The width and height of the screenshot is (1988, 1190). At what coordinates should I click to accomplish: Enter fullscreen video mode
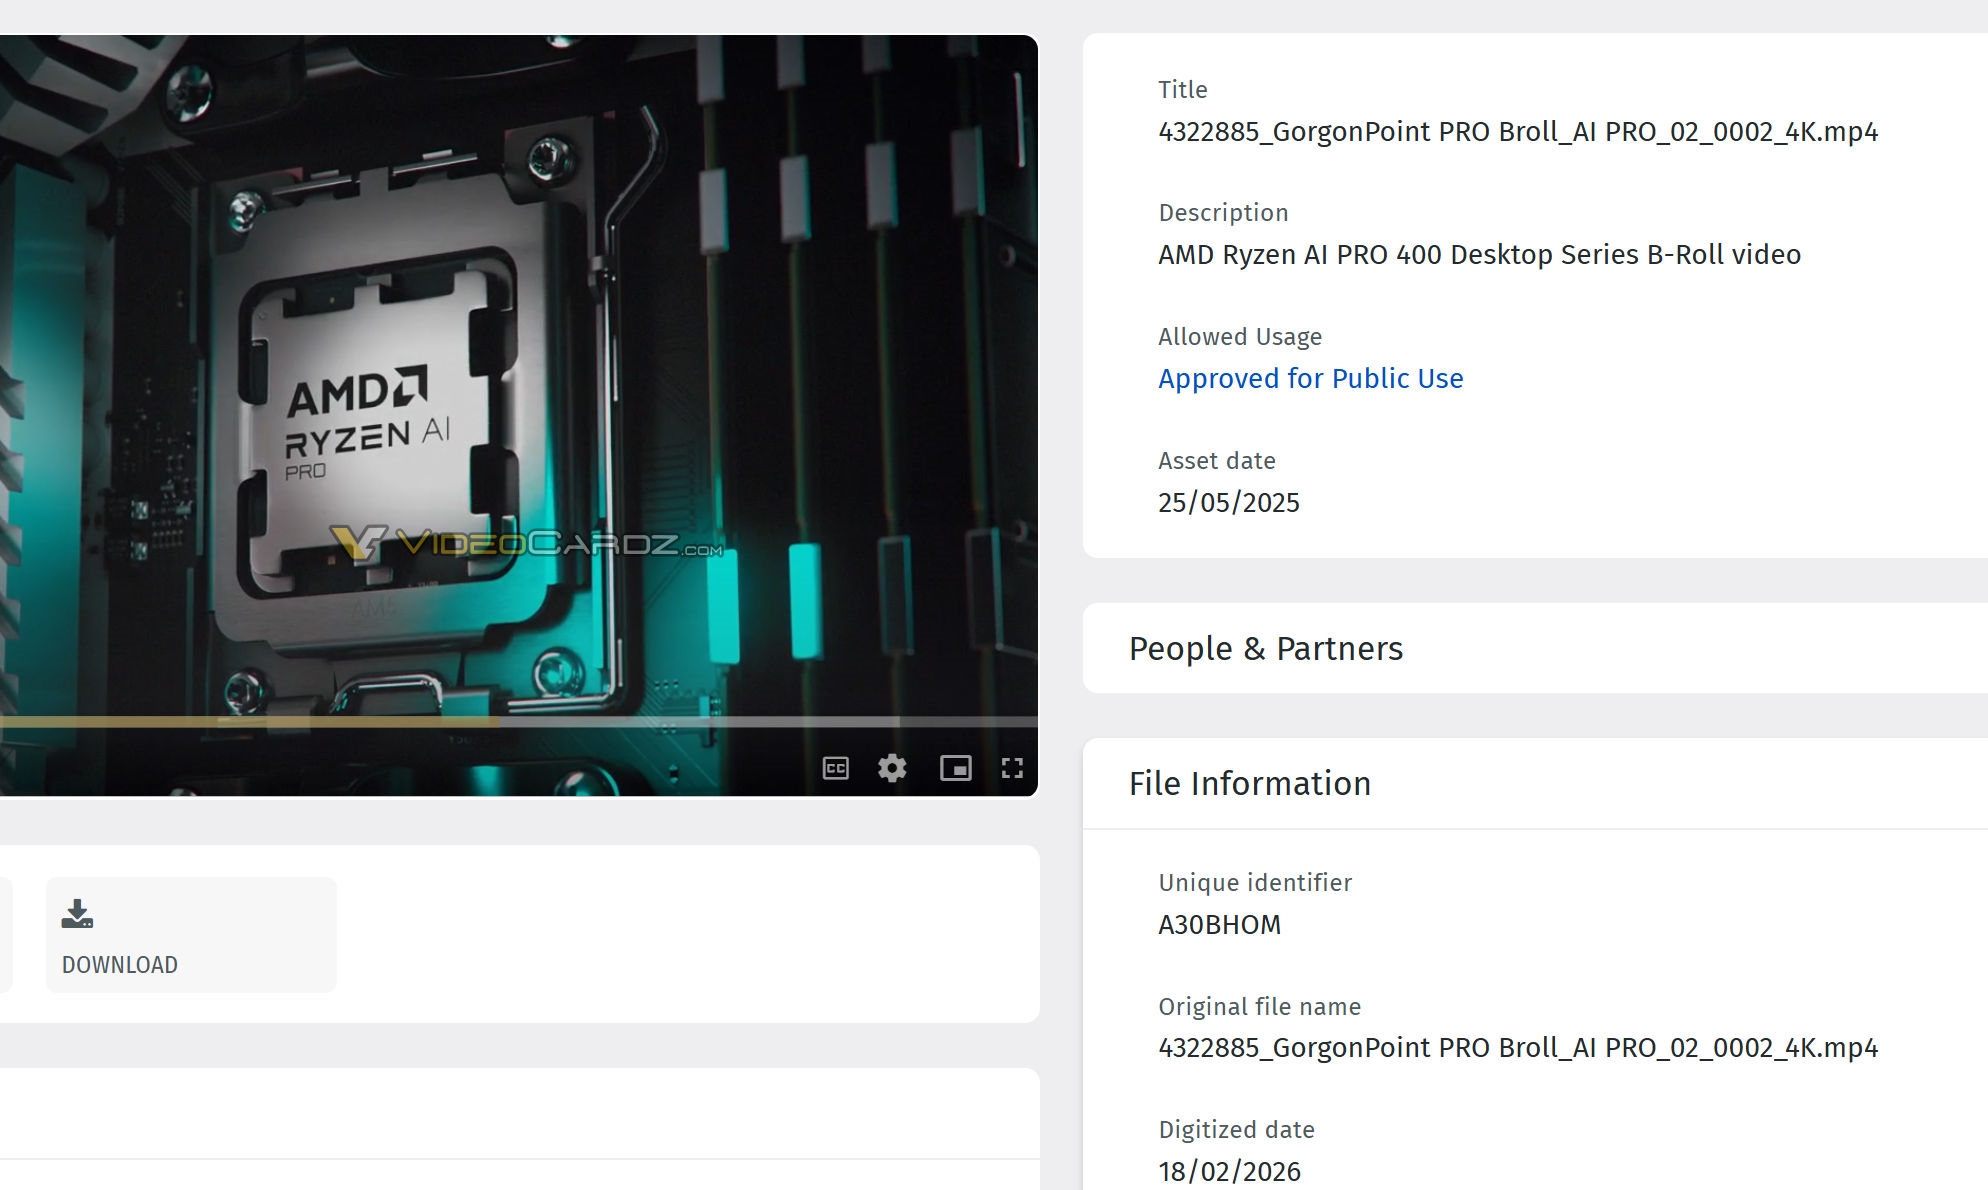(x=1012, y=768)
